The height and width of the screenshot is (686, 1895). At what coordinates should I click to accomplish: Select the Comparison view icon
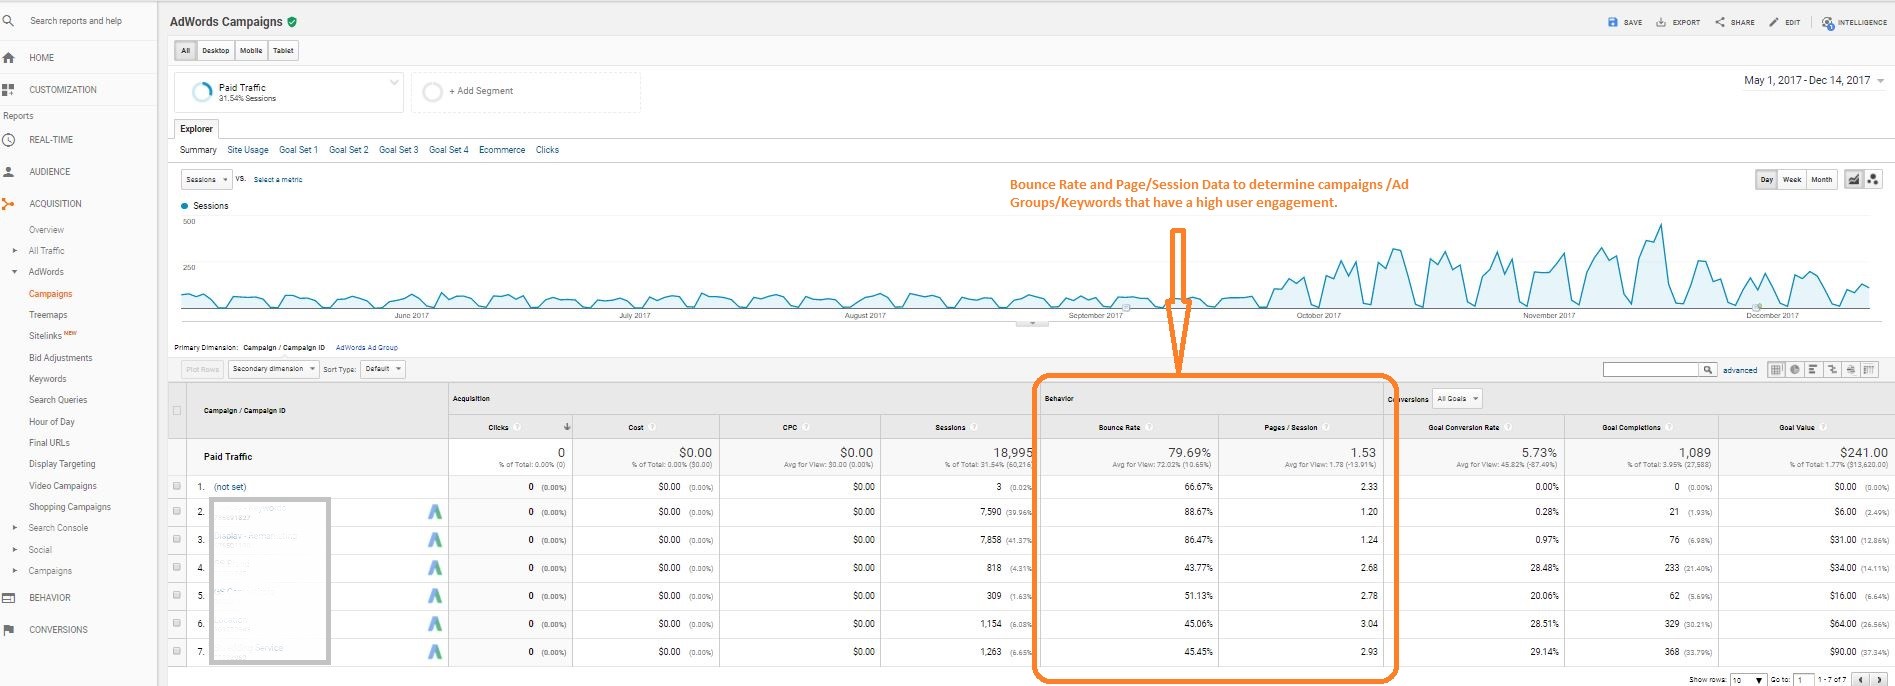[1832, 370]
